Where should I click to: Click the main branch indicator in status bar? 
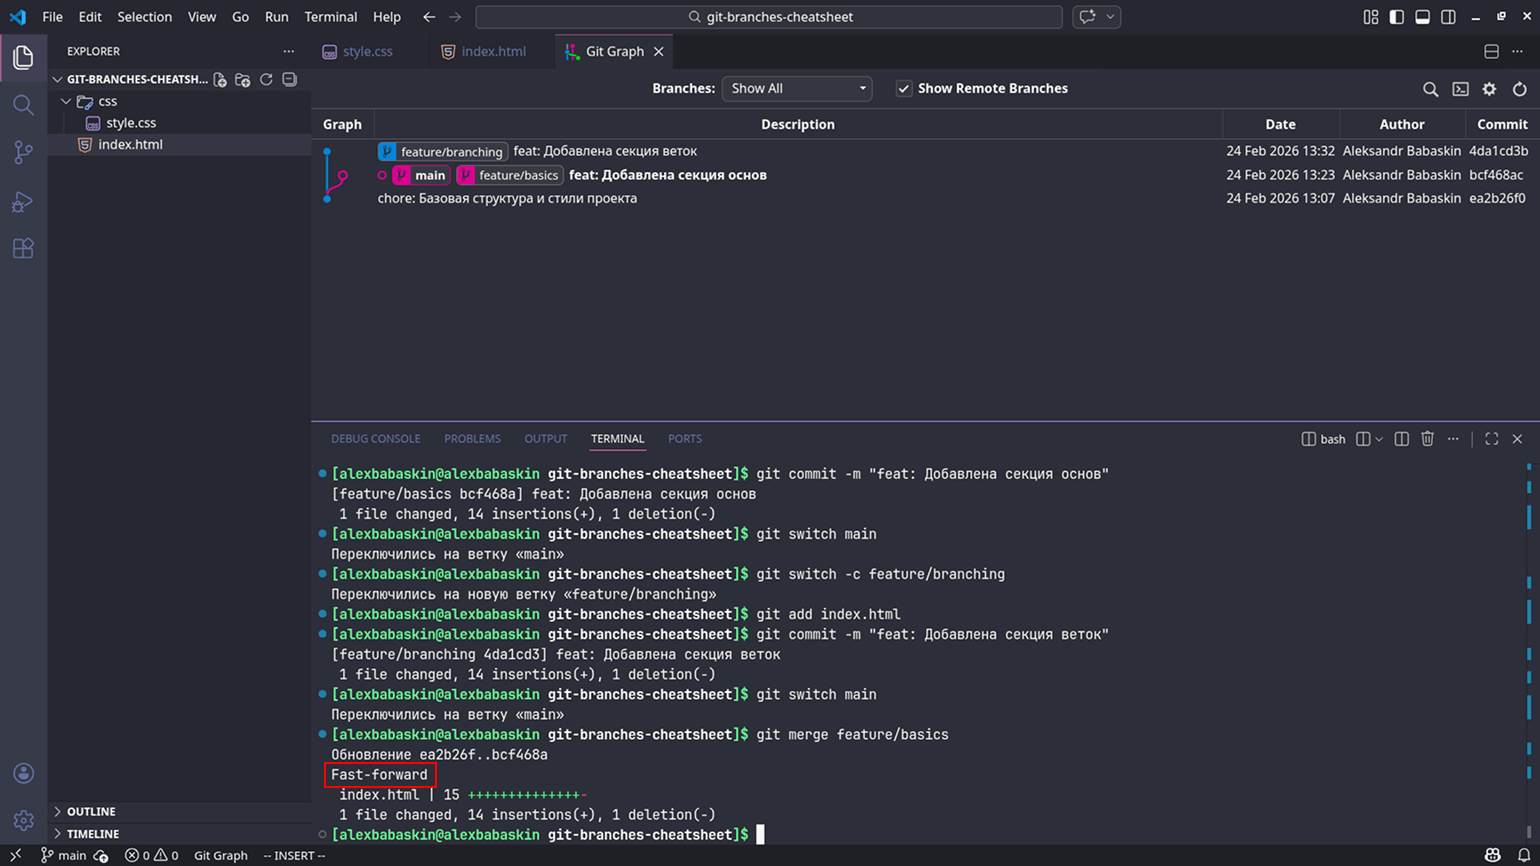[64, 855]
